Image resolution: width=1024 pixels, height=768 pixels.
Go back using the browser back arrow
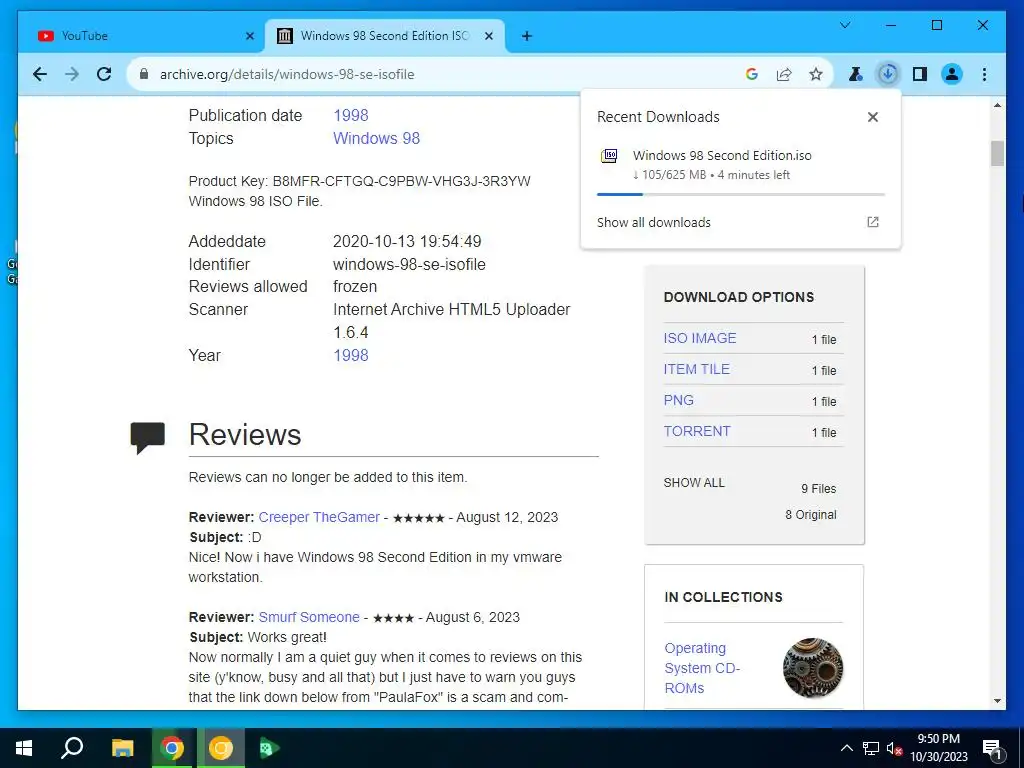point(40,74)
